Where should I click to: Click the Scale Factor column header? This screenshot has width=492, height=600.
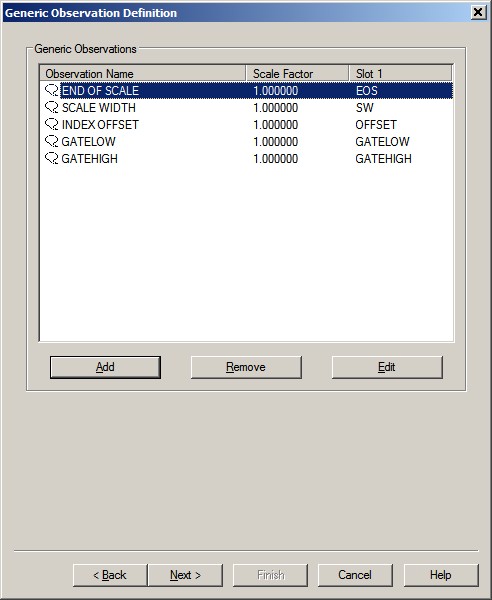[x=297, y=73]
